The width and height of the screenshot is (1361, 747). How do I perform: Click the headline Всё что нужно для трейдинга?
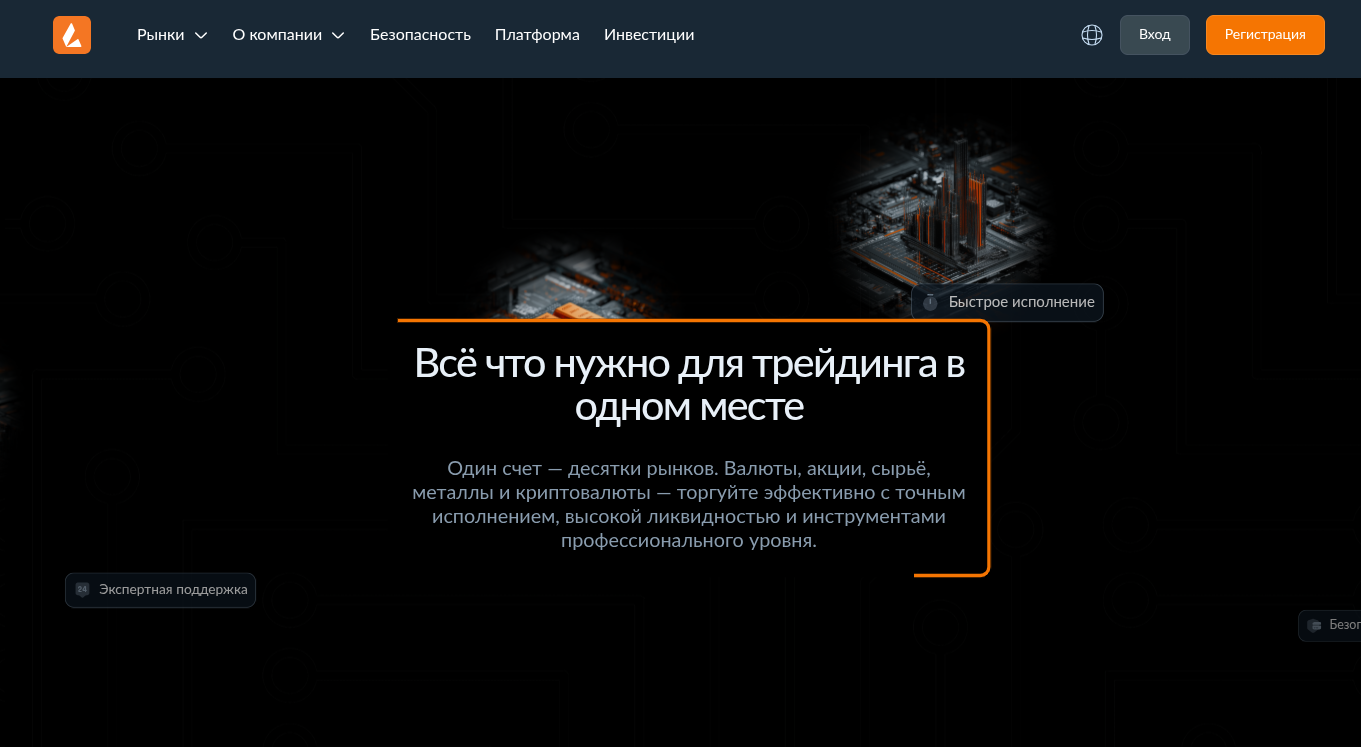click(x=690, y=384)
